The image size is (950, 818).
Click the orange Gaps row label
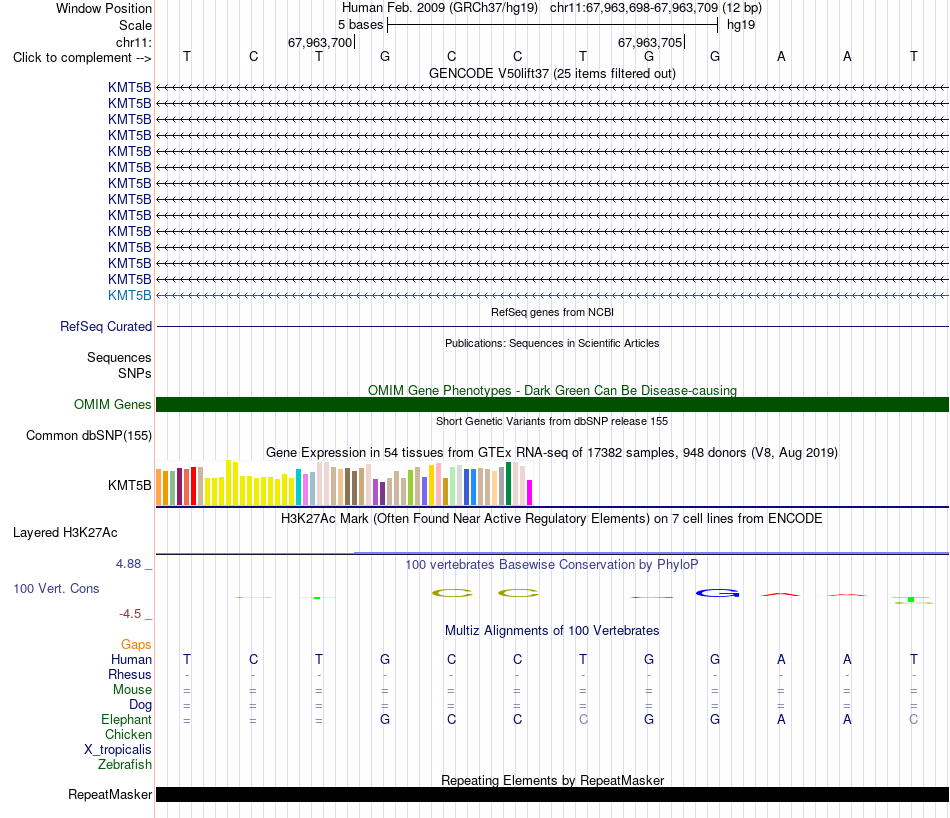136,645
